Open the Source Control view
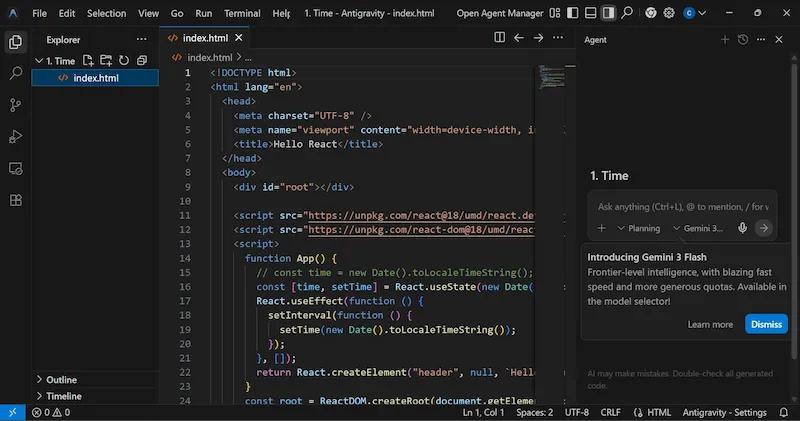 (15, 105)
